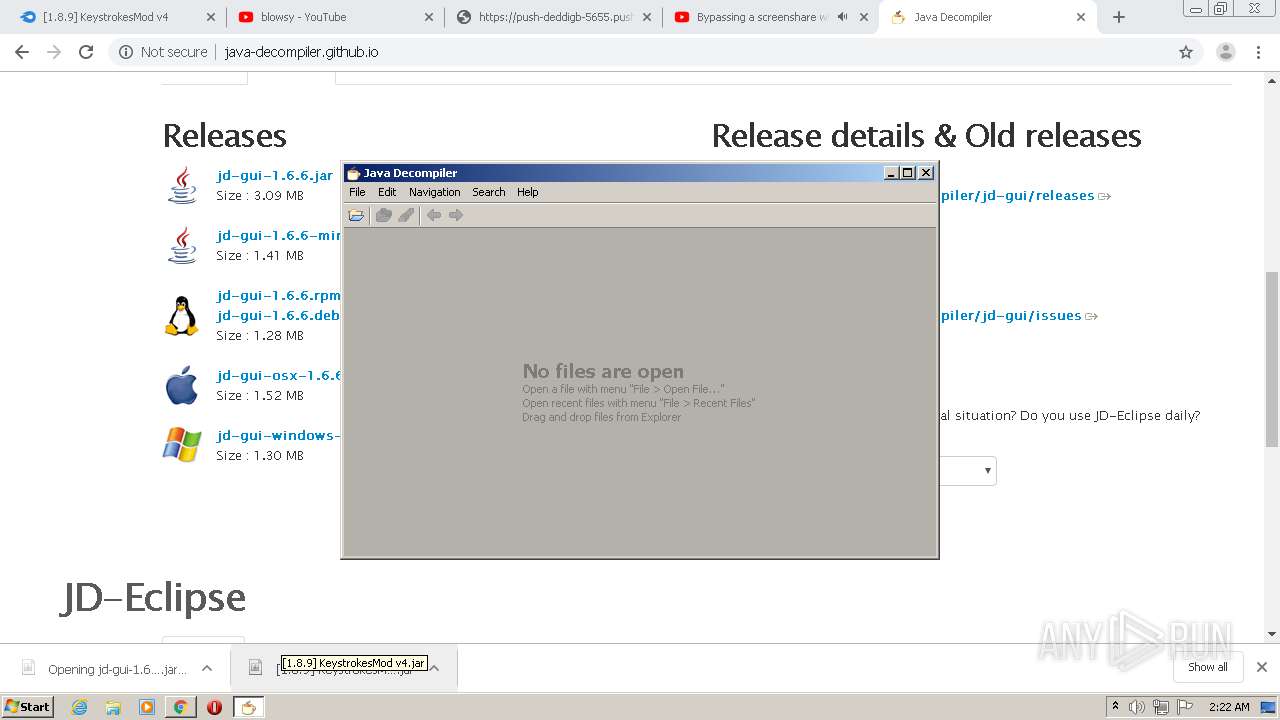Viewport: 1280px width, 720px height.
Task: Open Windows Media Player from taskbar
Action: point(147,707)
